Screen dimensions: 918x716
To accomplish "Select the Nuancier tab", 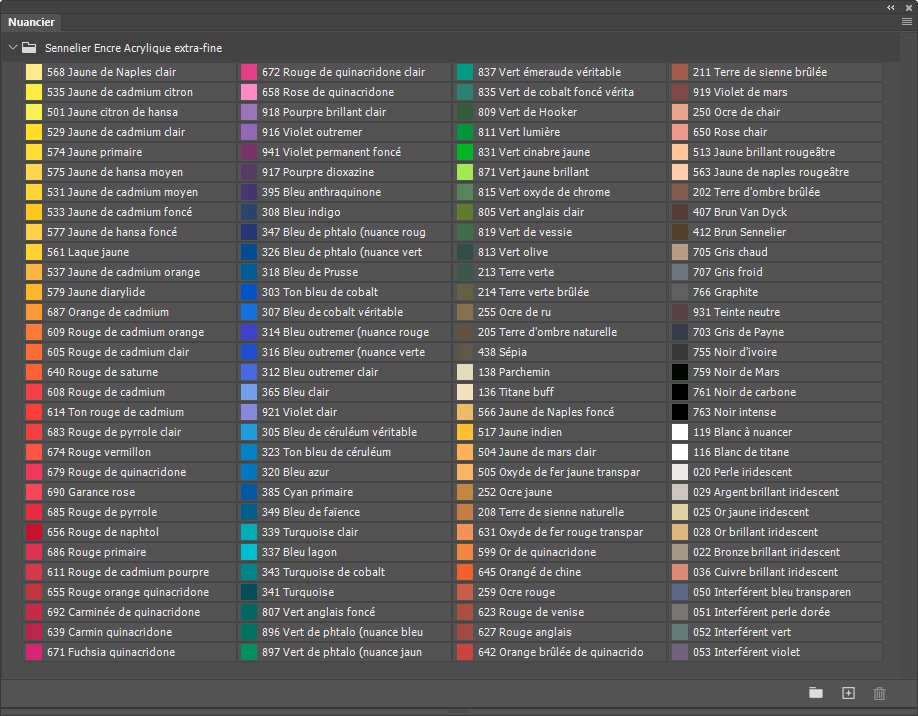I will [x=31, y=22].
